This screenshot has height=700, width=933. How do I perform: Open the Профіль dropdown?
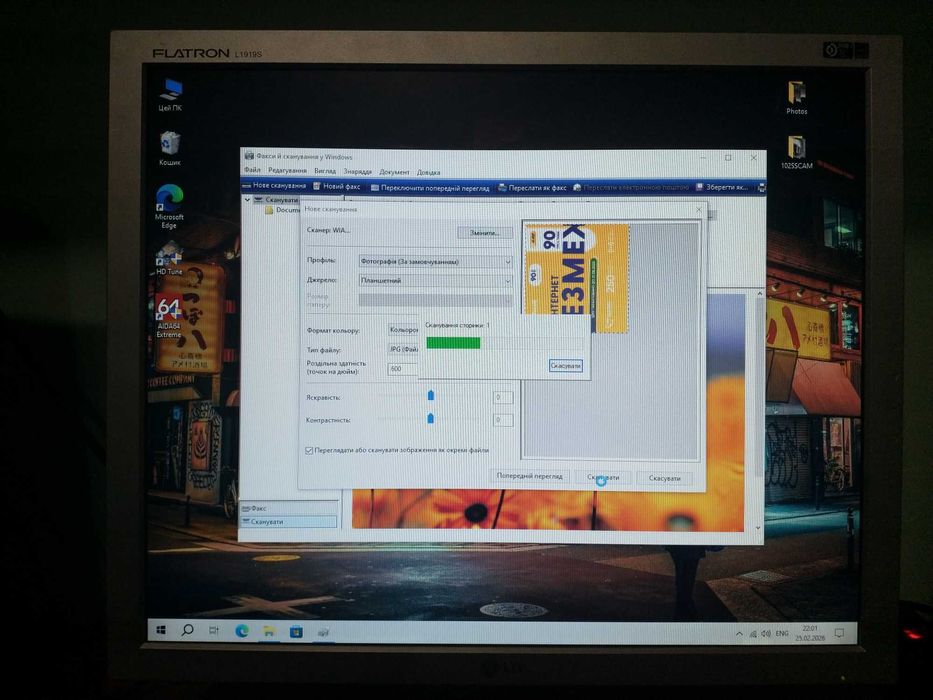point(435,261)
